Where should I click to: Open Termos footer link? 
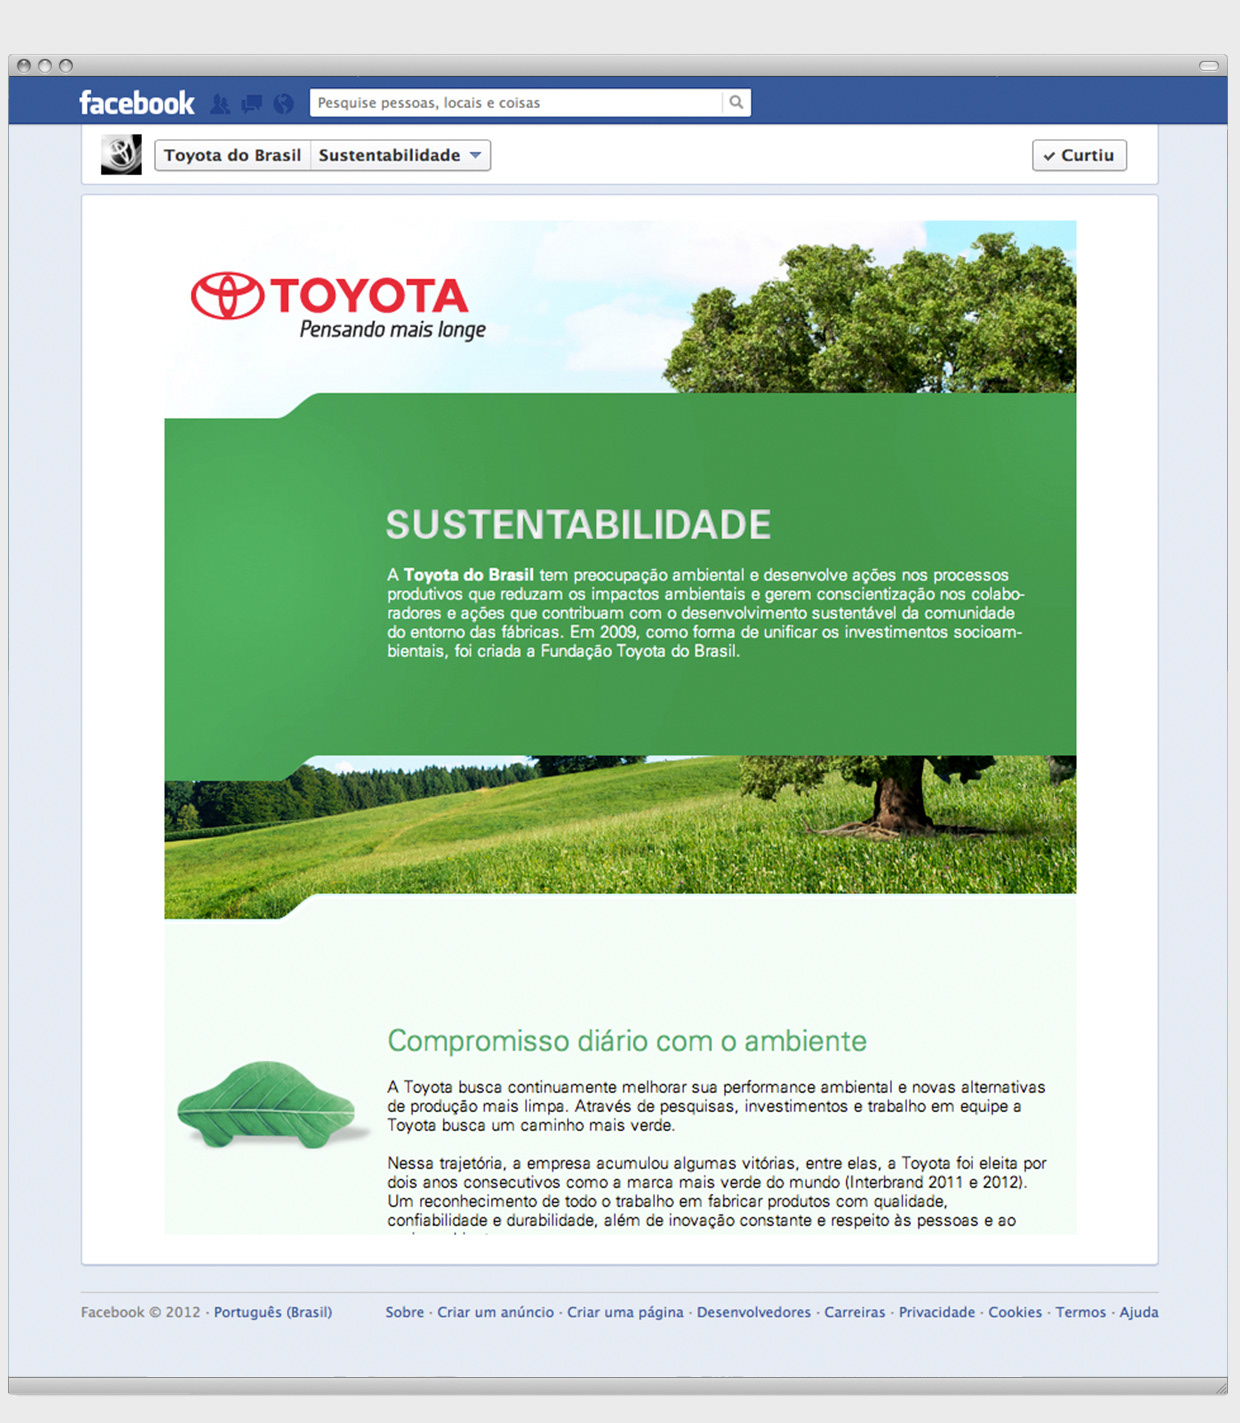click(1081, 1312)
